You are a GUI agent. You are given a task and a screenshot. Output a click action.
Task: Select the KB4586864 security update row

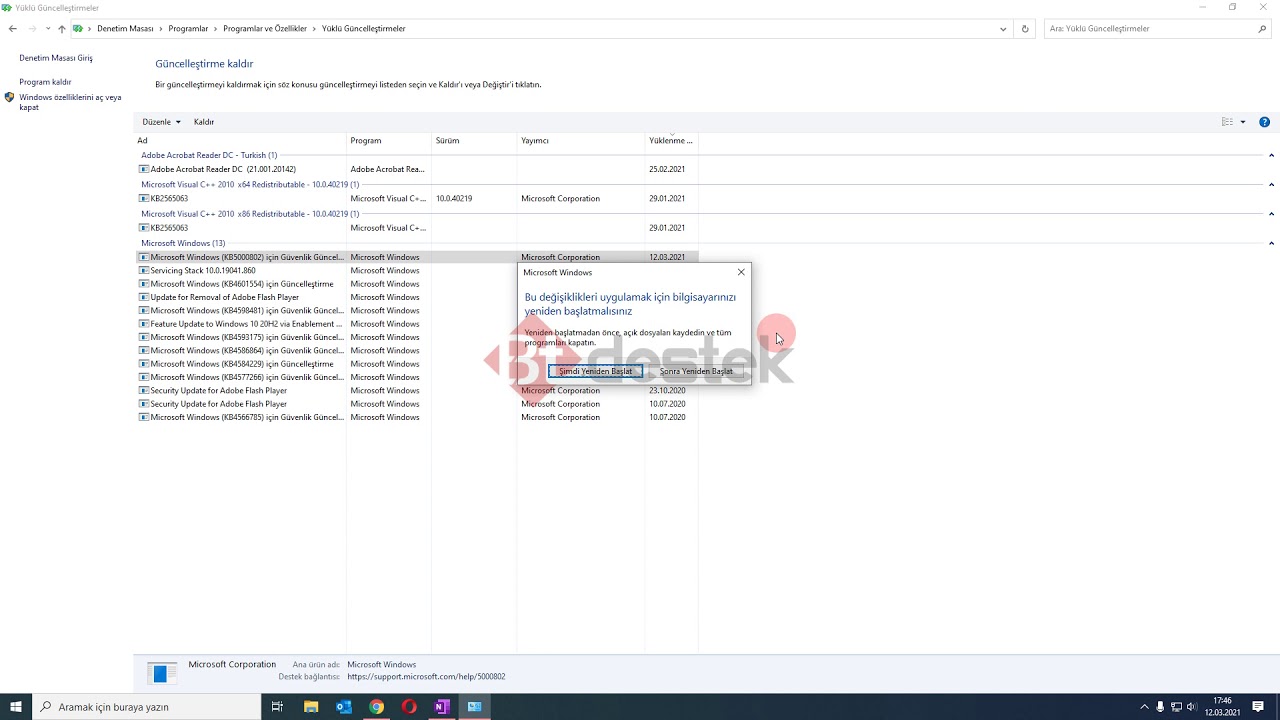(x=416, y=351)
